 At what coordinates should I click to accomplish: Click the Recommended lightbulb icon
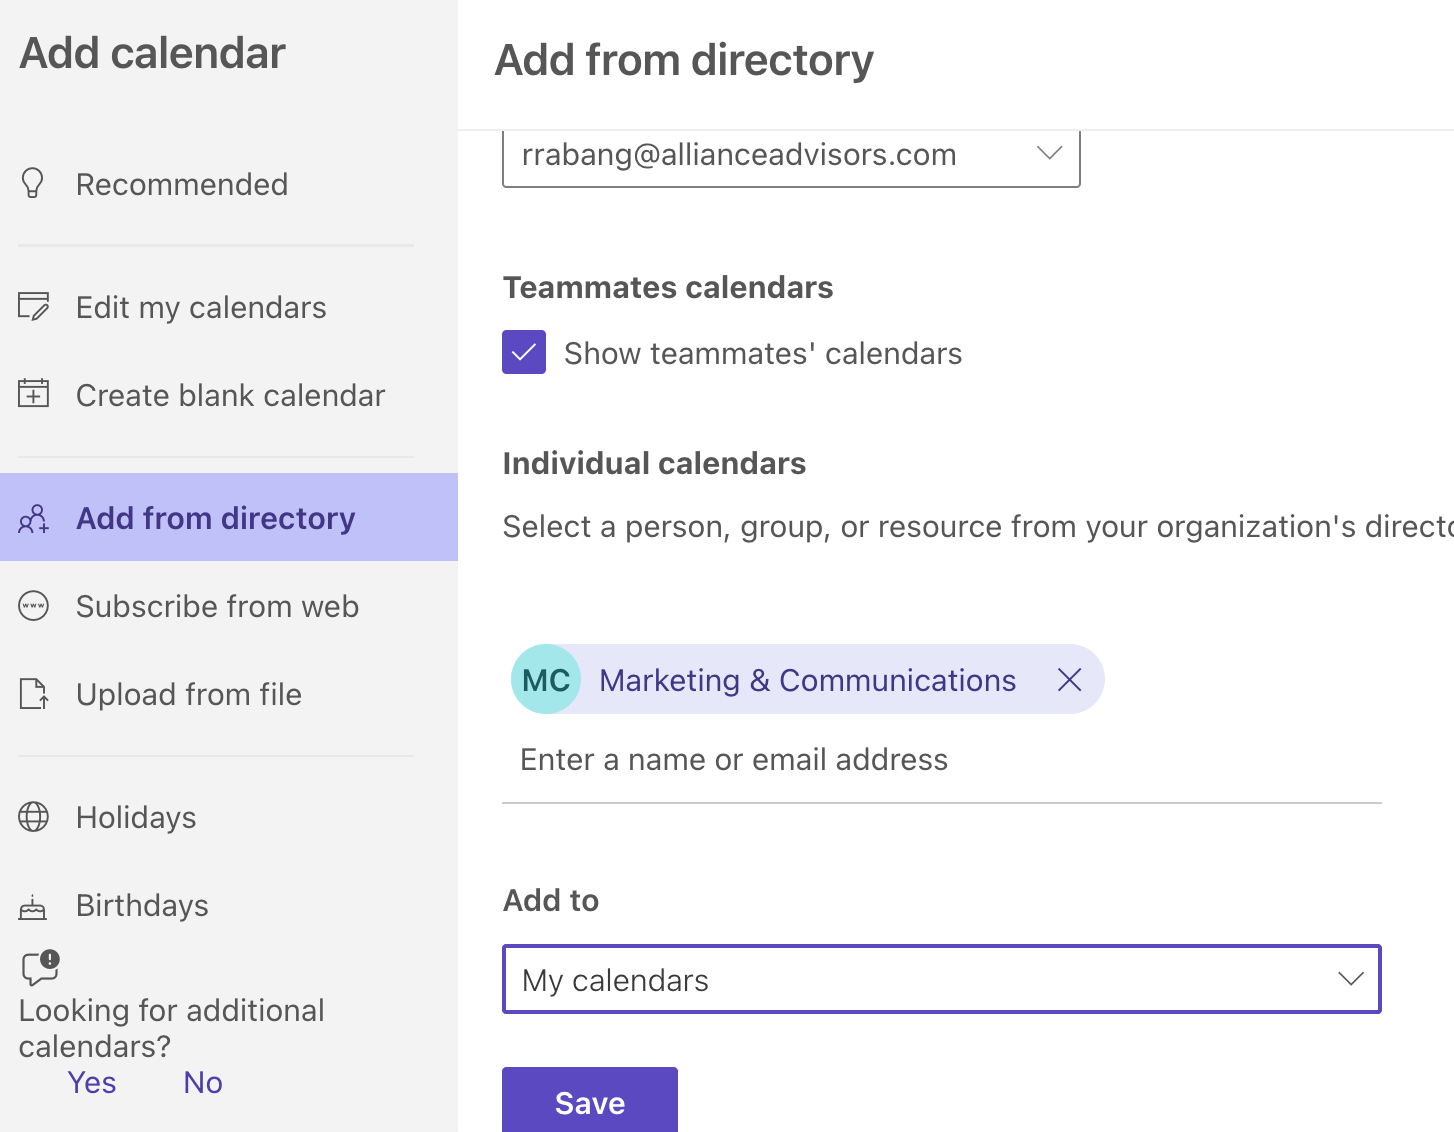pyautogui.click(x=33, y=184)
